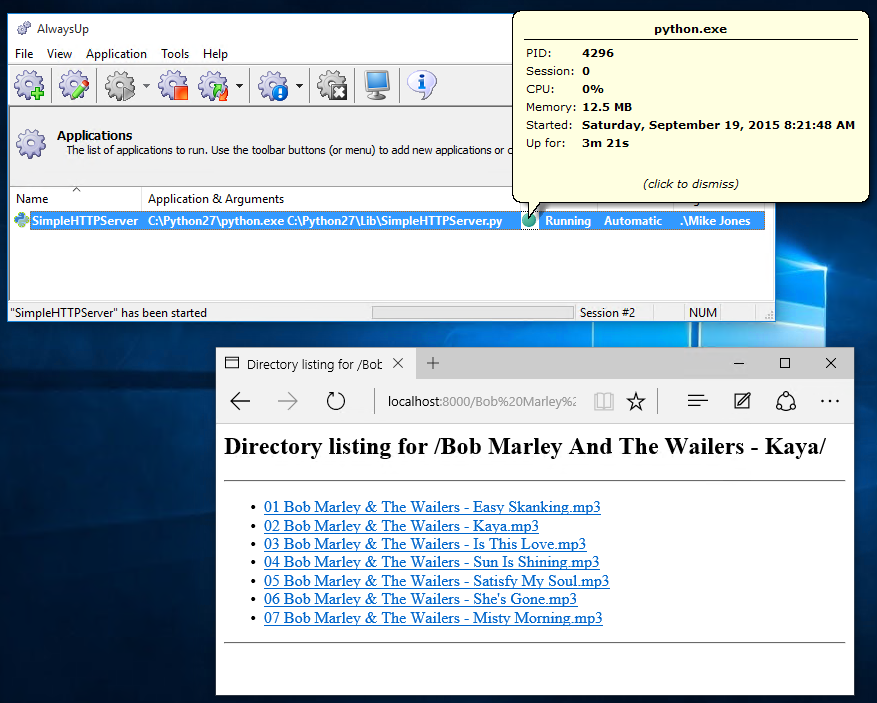Select the SimpleHTTPServer application row
Screen dimensions: 877x703
click(389, 220)
